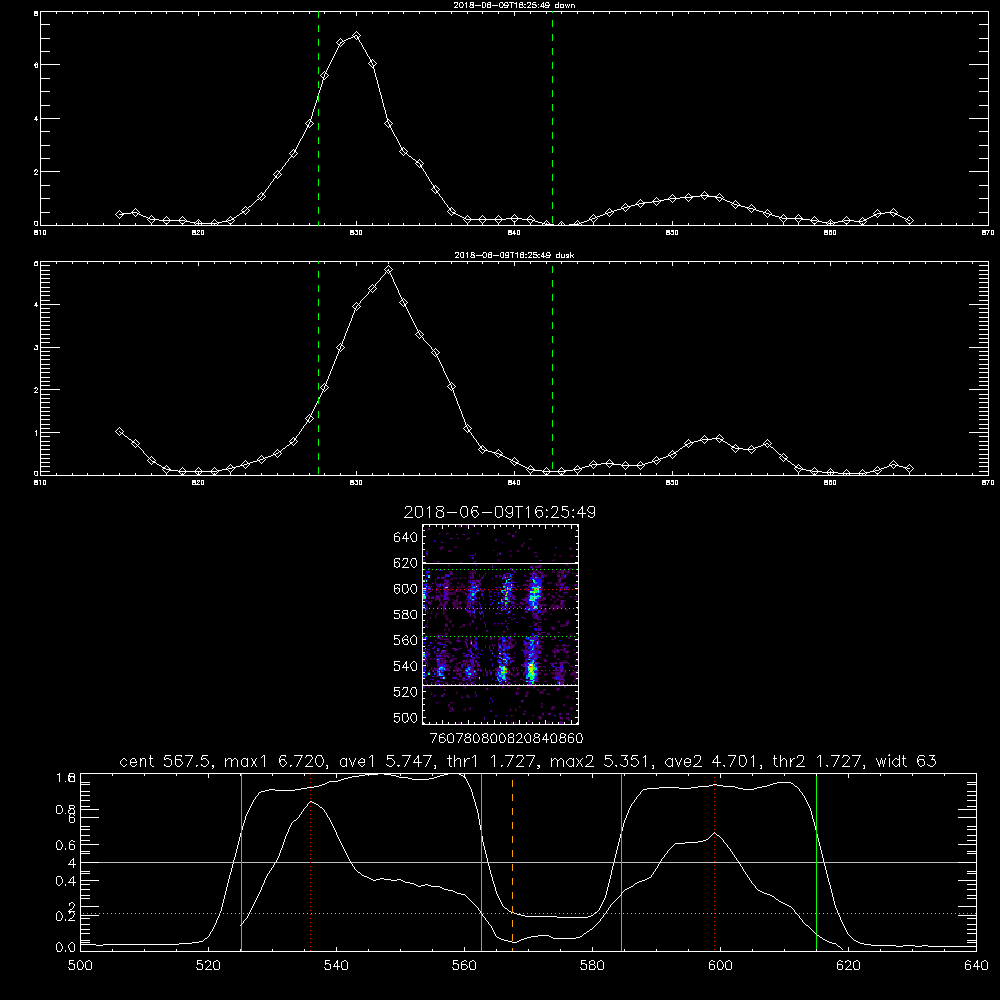Click the bottom plot x-axis label 500
The width and height of the screenshot is (1000, 1000).
(80, 966)
